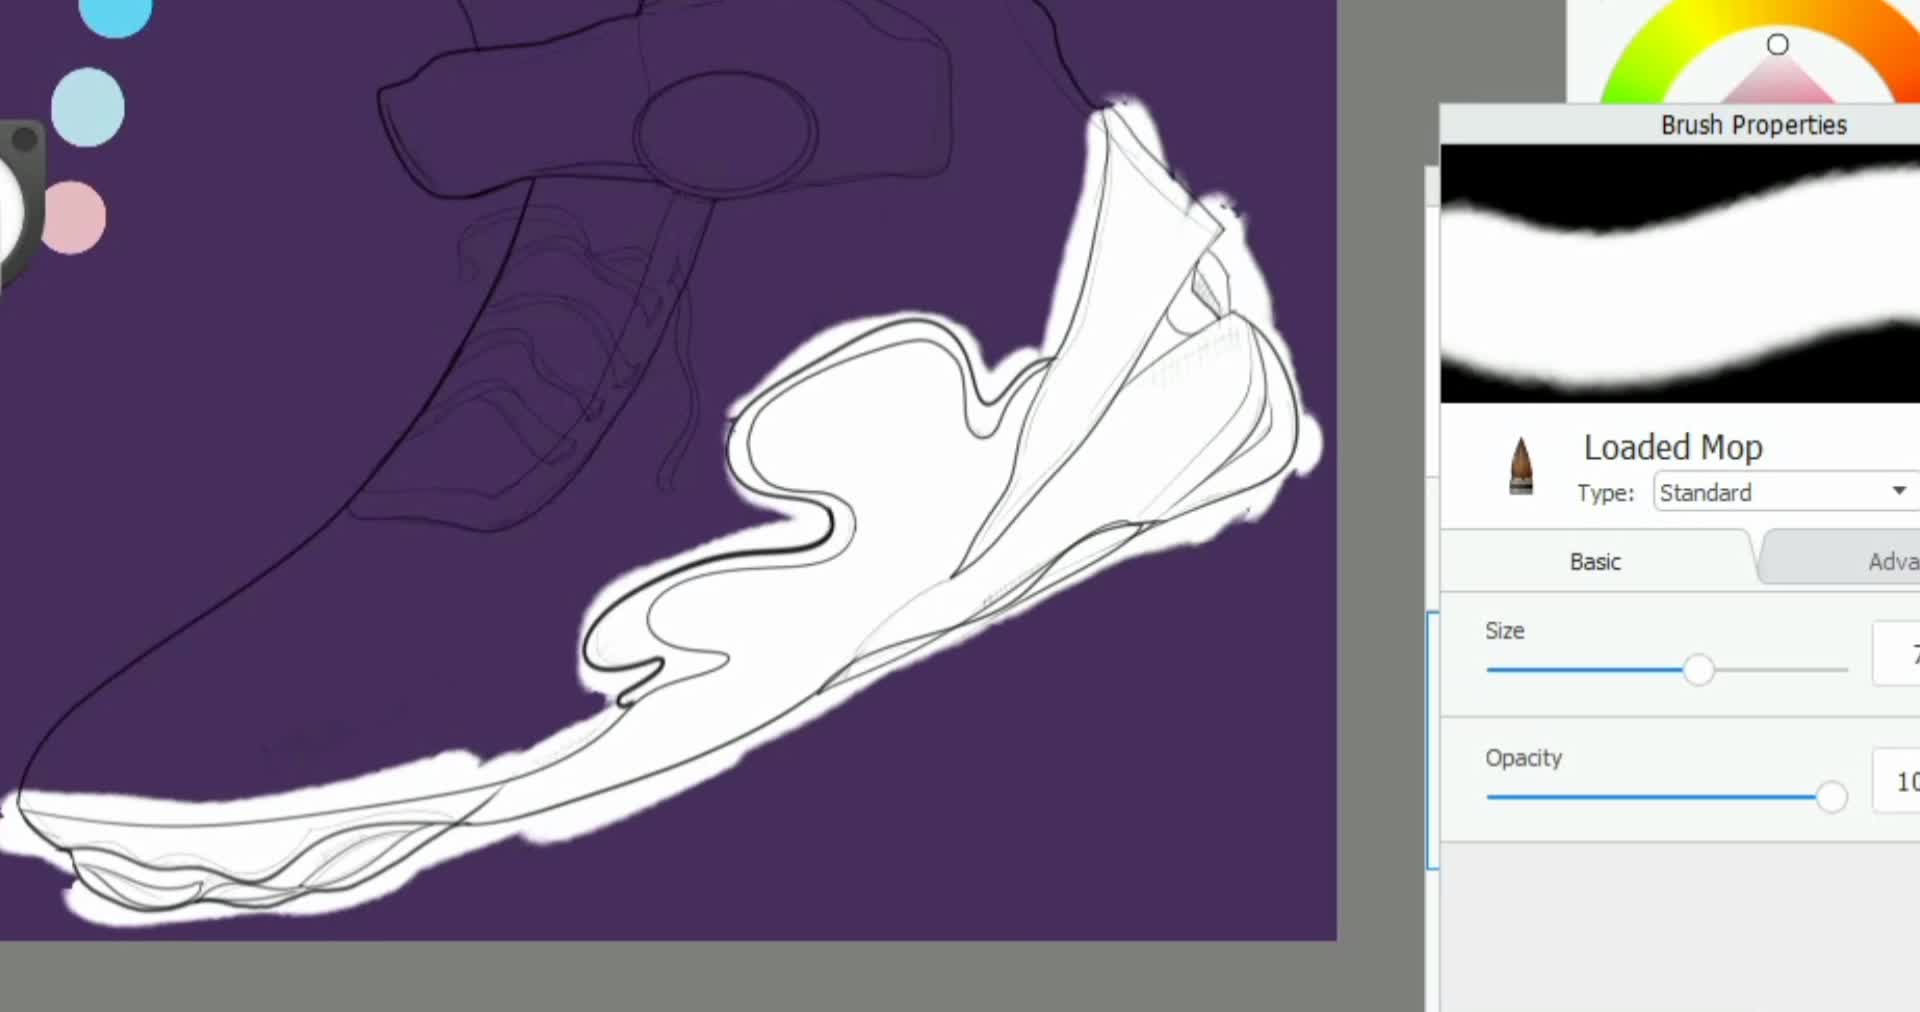
Task: Click the Opacity value input field
Action: click(x=1897, y=781)
